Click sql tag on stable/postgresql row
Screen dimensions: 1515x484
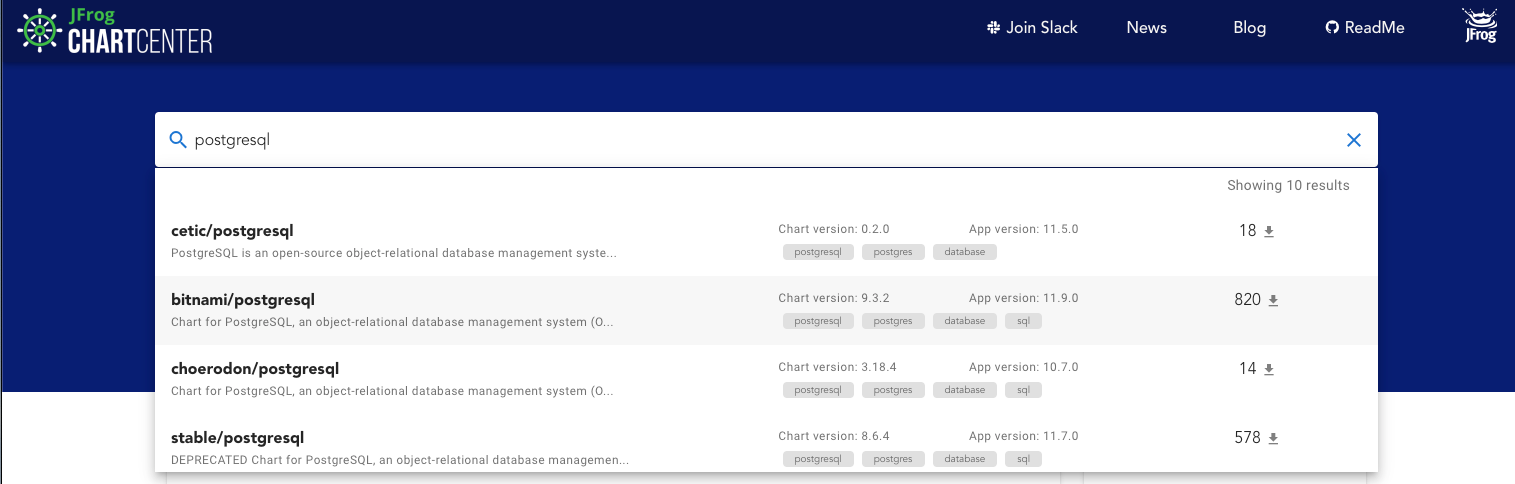pos(1023,459)
